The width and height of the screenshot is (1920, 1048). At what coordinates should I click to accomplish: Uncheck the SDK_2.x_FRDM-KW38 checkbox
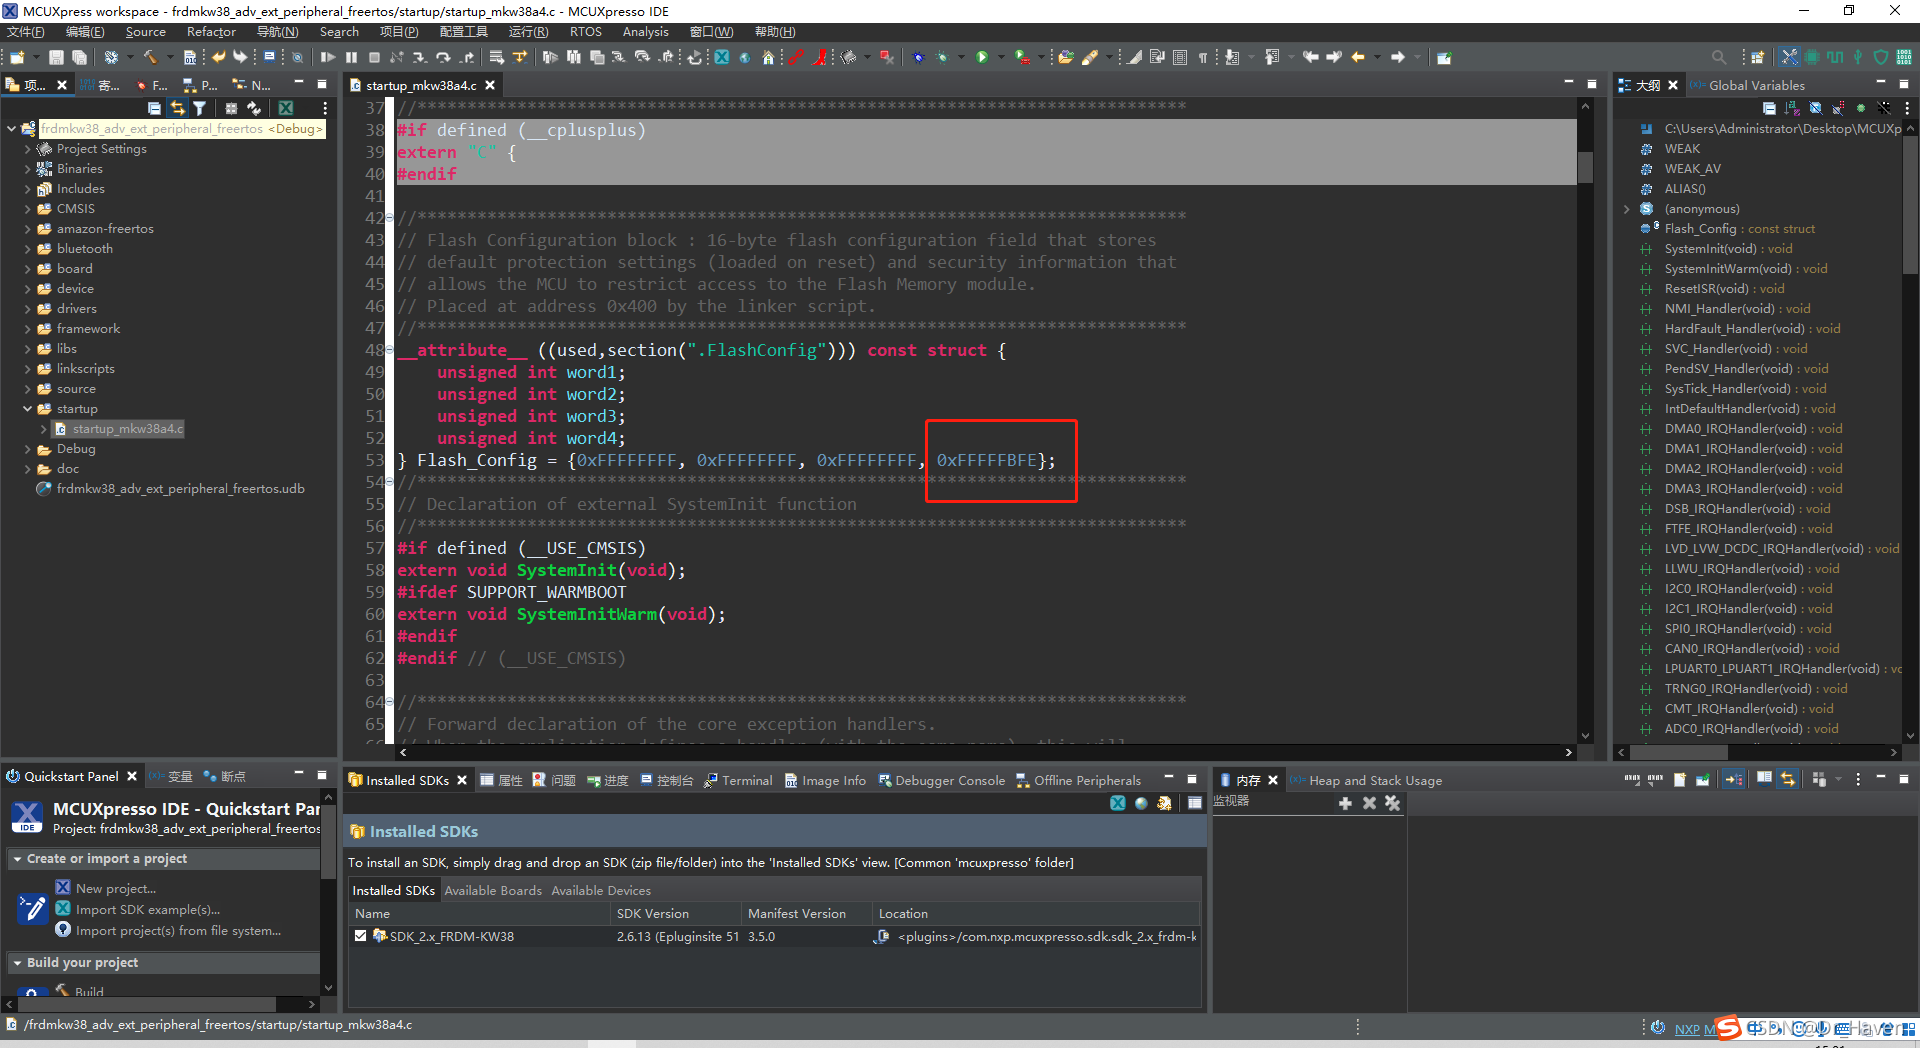pyautogui.click(x=360, y=937)
